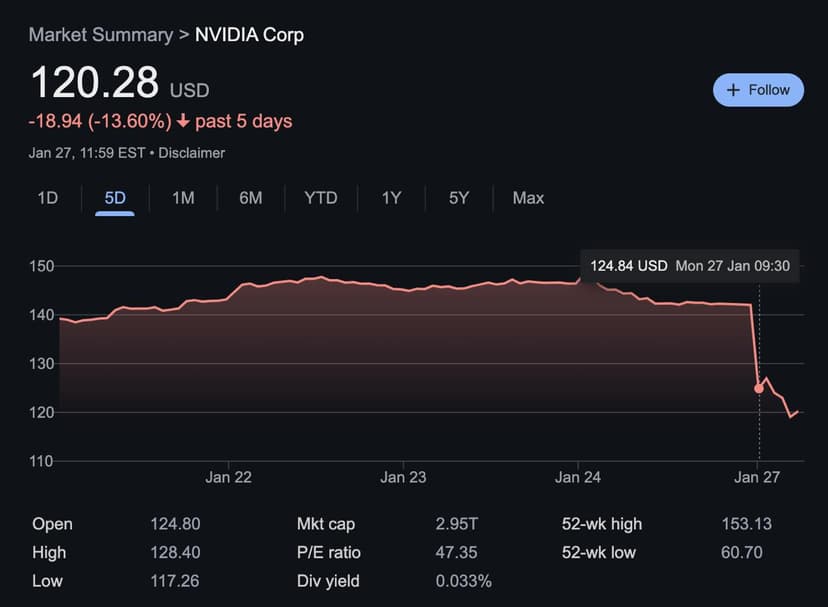Open the Disclaimer link
Image resolution: width=828 pixels, height=607 pixels.
click(192, 153)
